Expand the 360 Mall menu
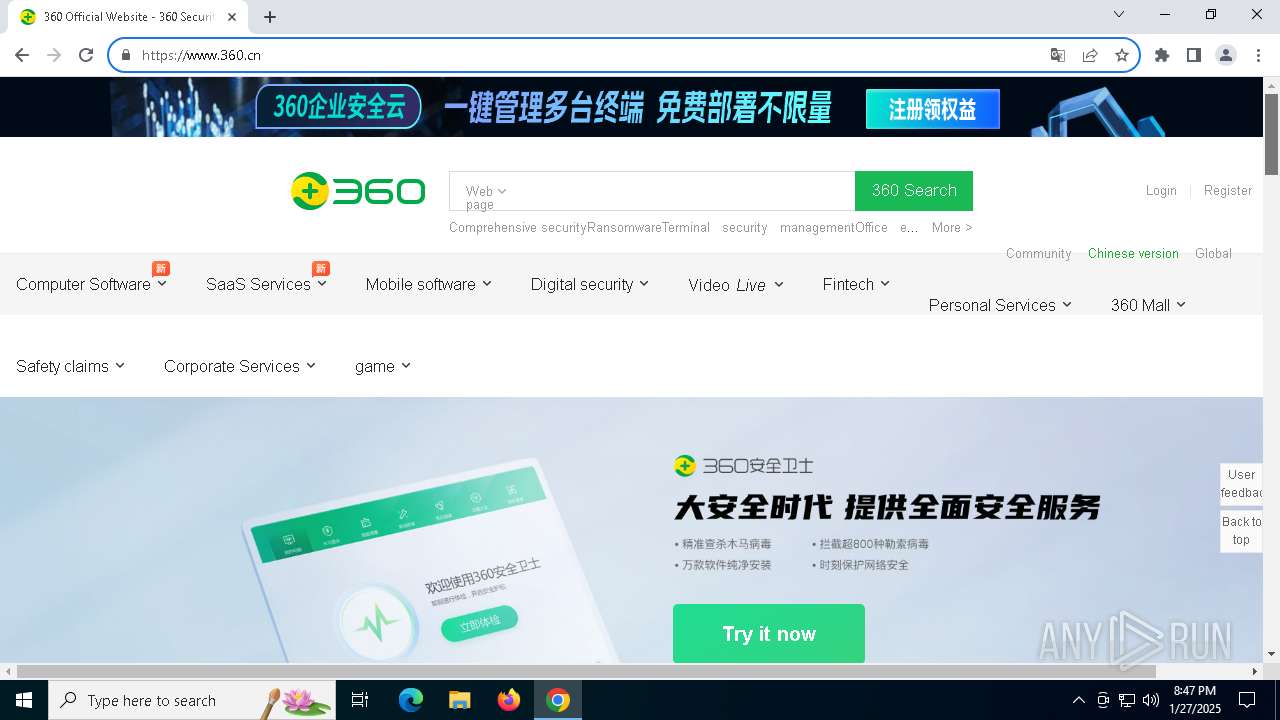The width and height of the screenshot is (1280, 720). 1148,305
